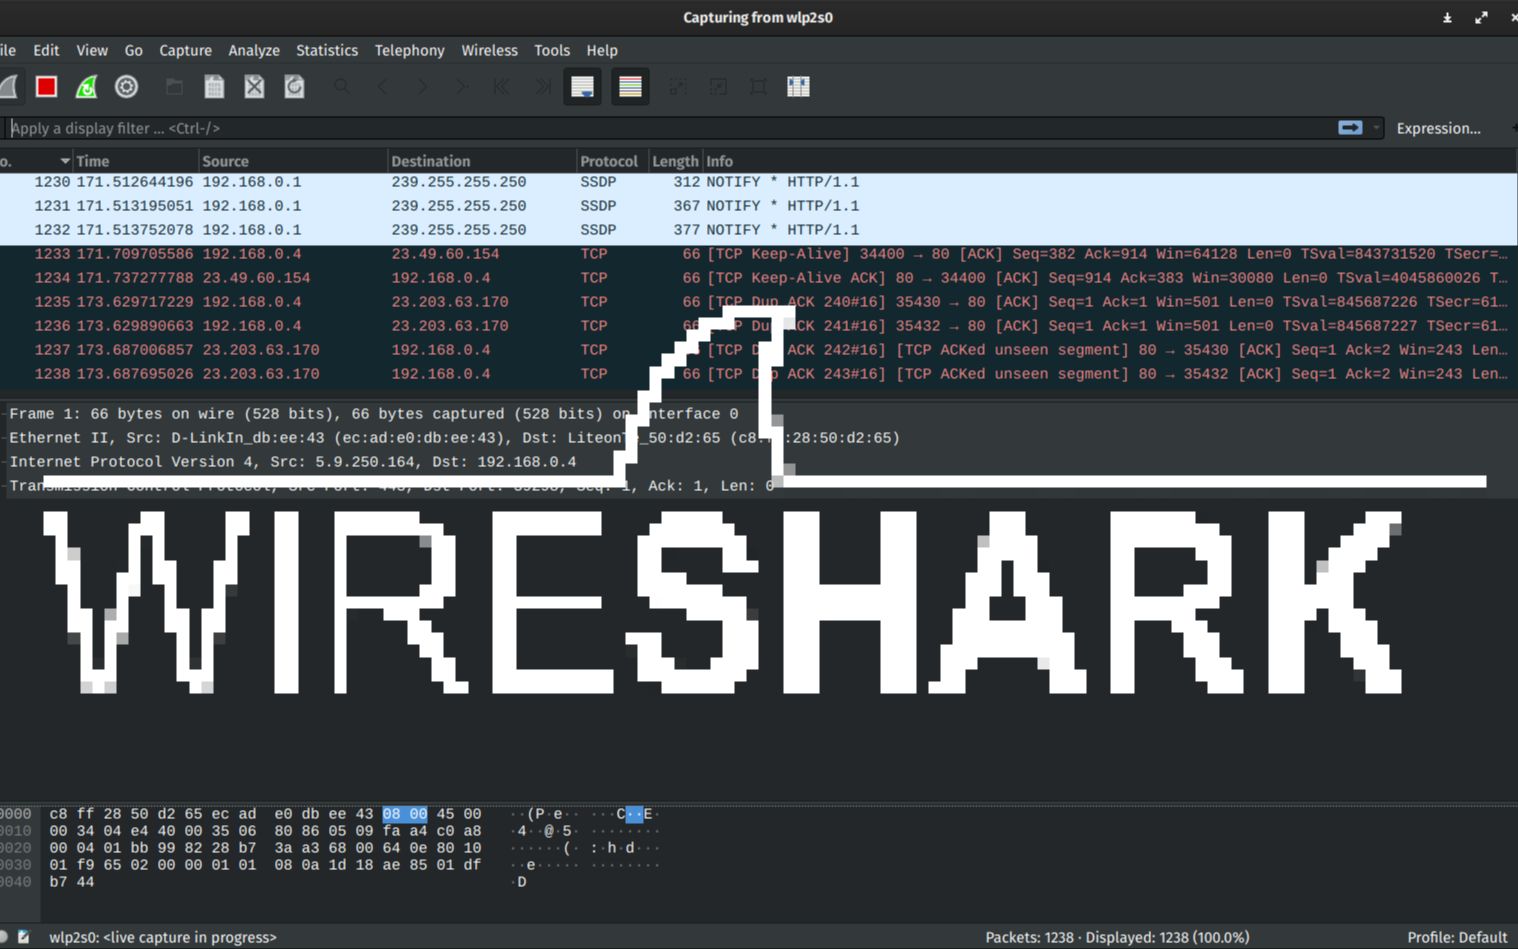Click 'Profile: Default' in status bar
The height and width of the screenshot is (949, 1518).
pos(1457,937)
